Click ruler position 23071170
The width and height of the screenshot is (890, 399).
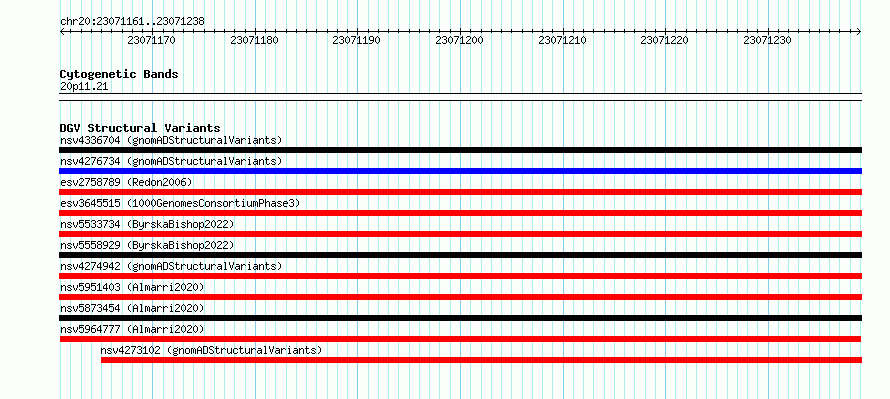pos(152,40)
